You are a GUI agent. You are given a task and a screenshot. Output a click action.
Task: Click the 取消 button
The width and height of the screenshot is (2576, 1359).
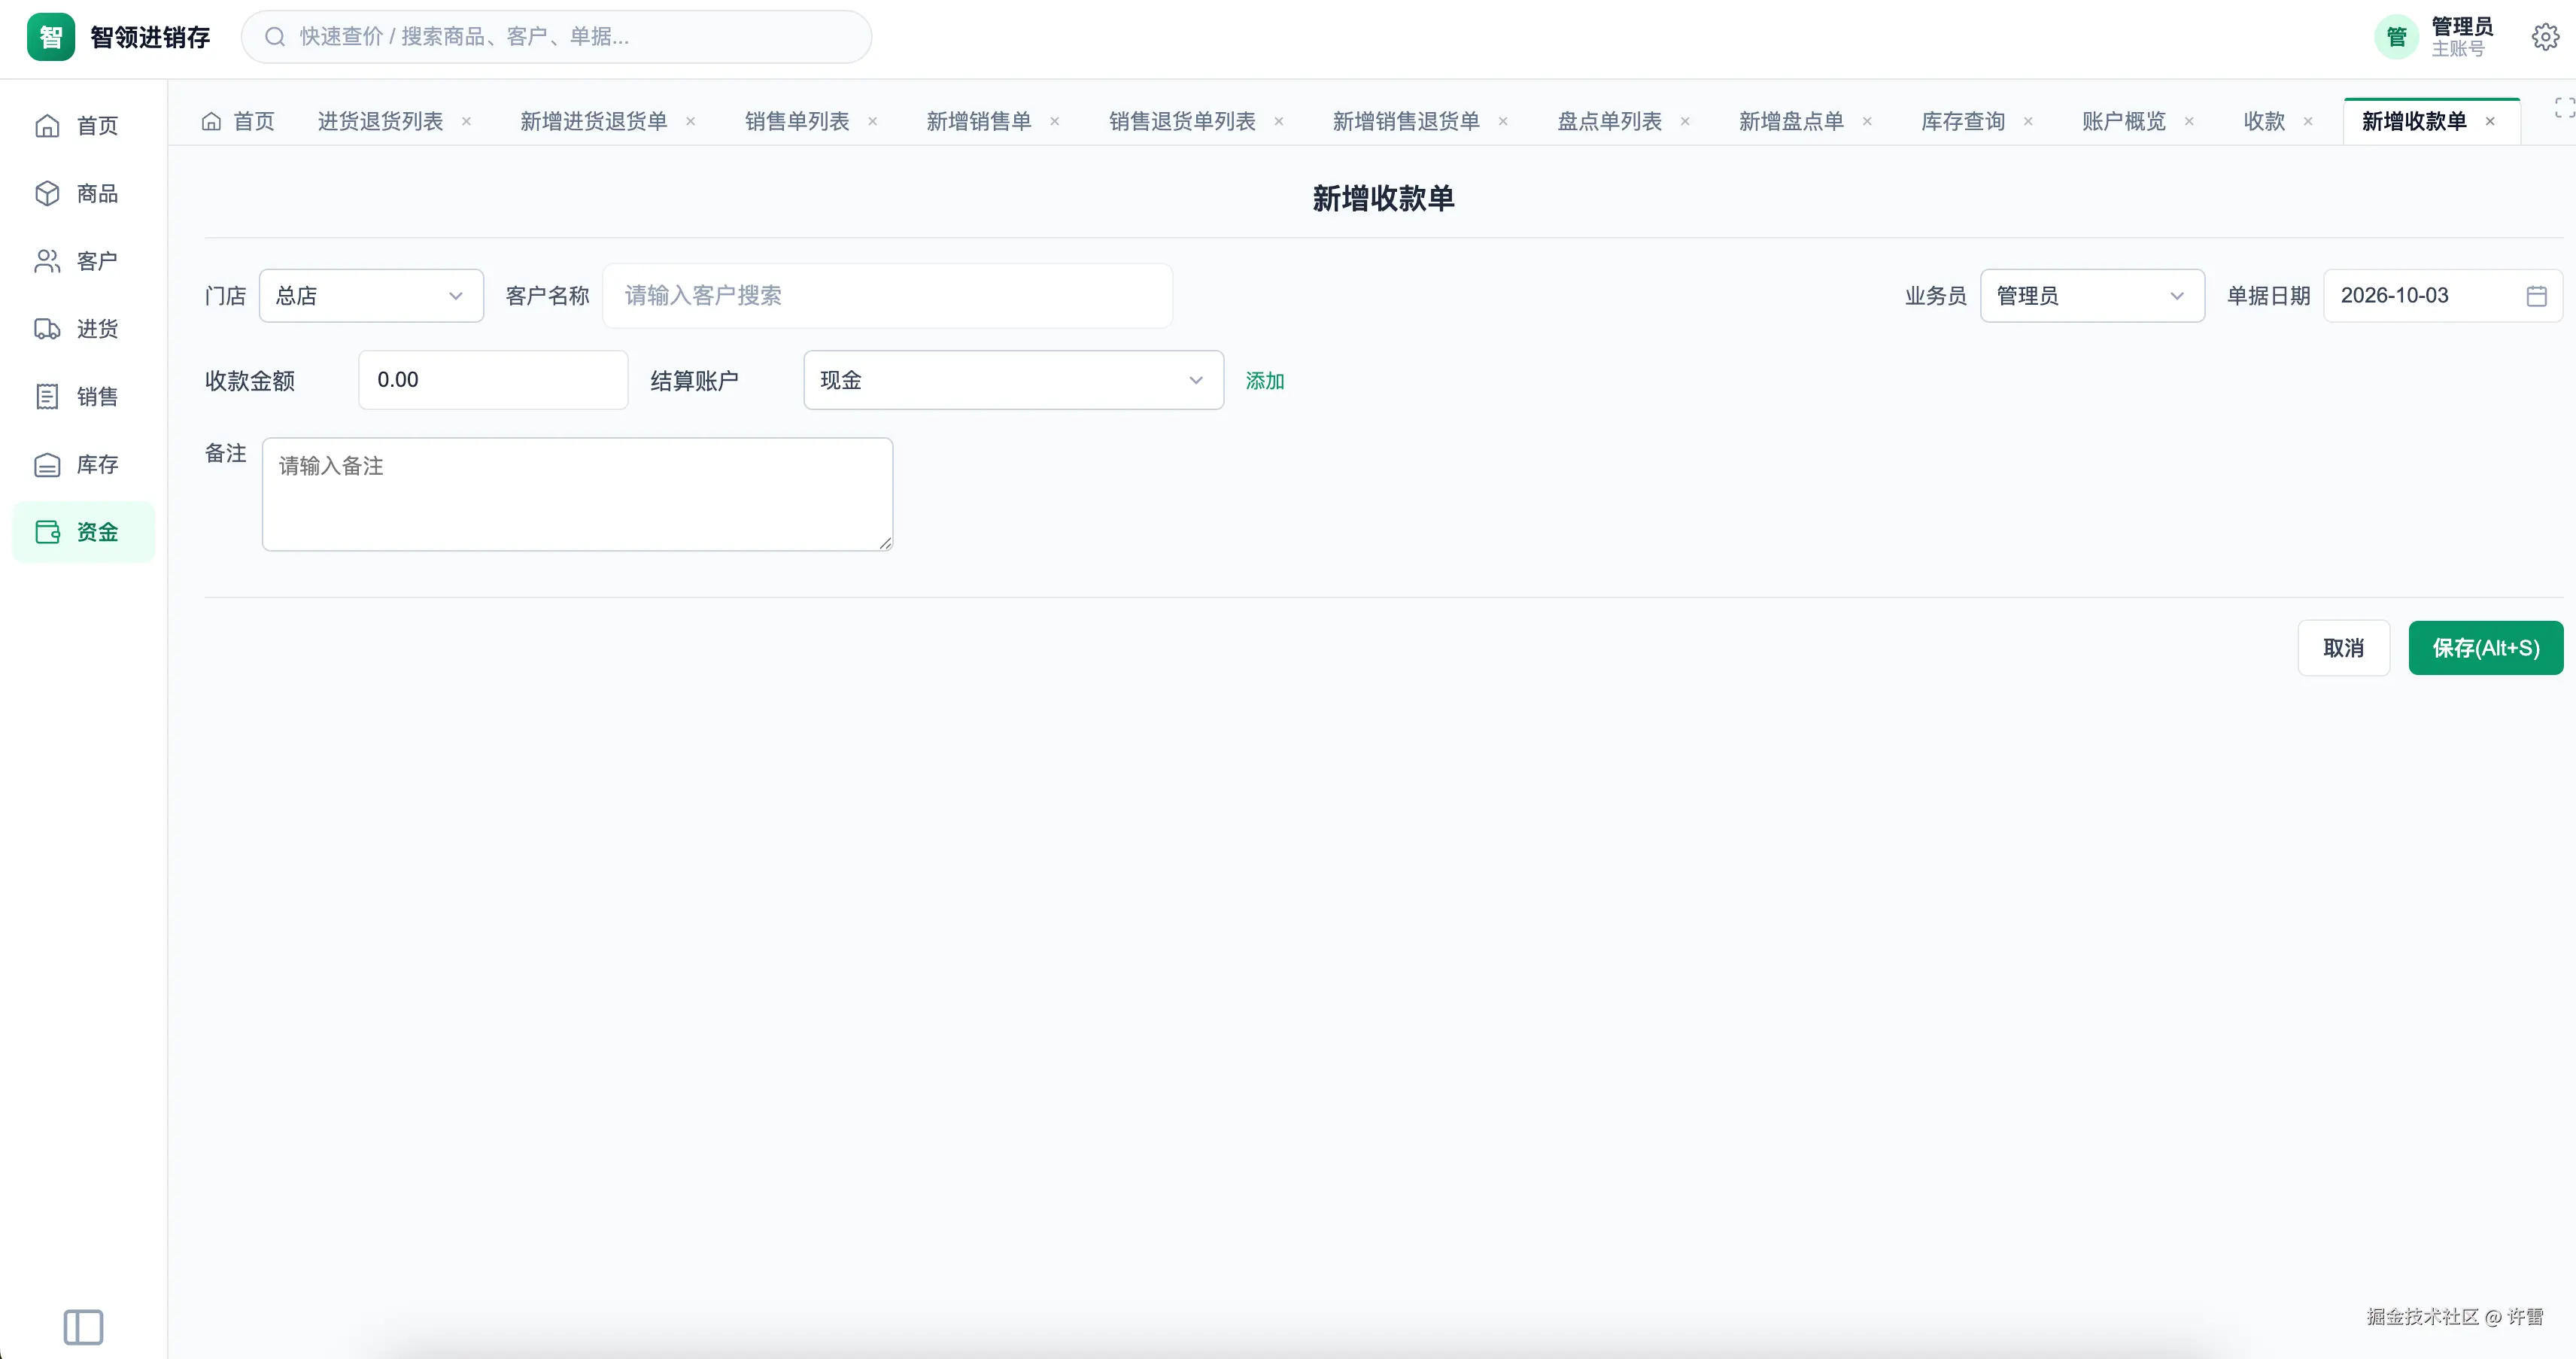click(x=2343, y=648)
